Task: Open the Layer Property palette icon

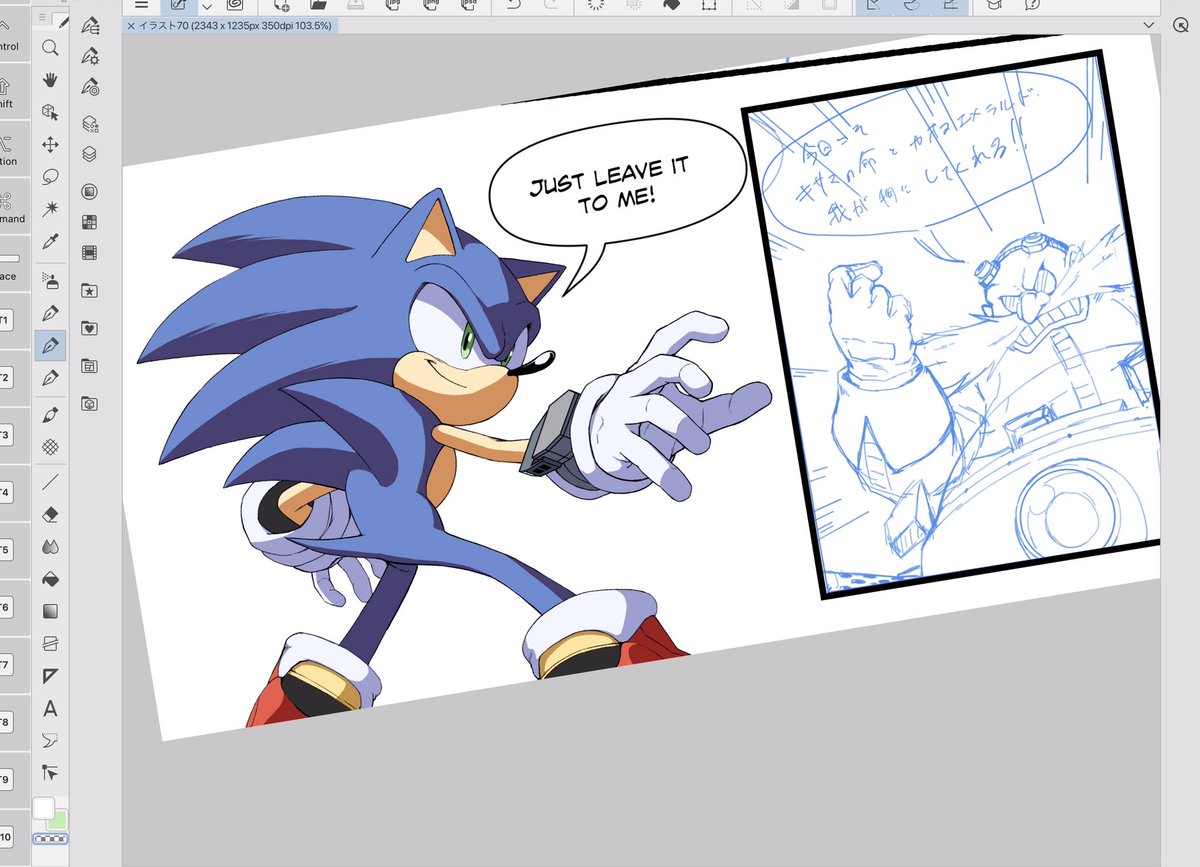Action: (90, 123)
